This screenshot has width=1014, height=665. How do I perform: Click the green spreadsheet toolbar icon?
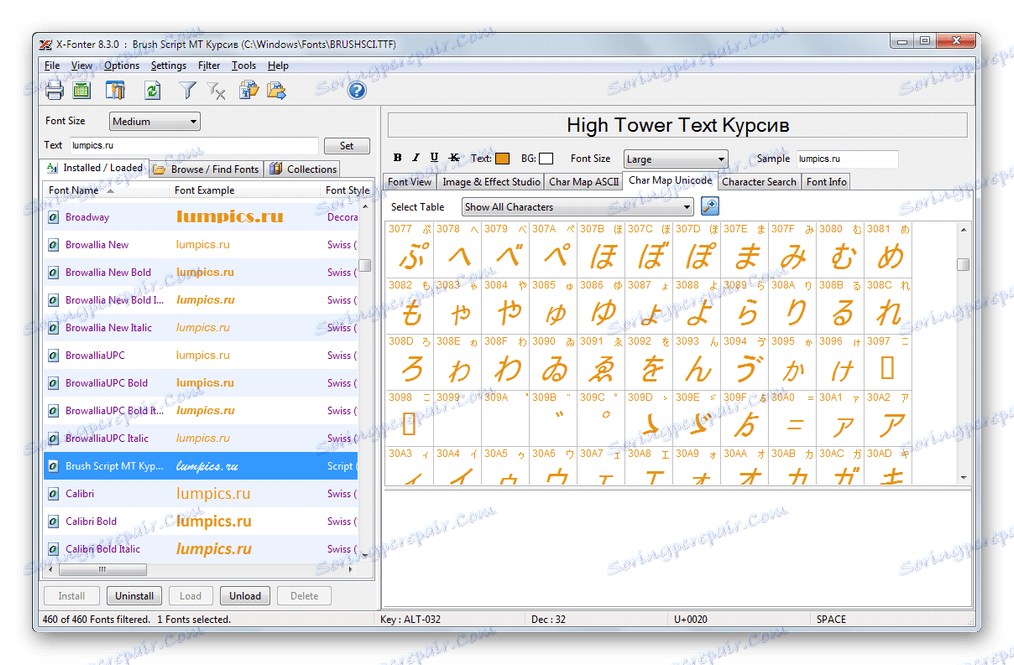point(81,91)
